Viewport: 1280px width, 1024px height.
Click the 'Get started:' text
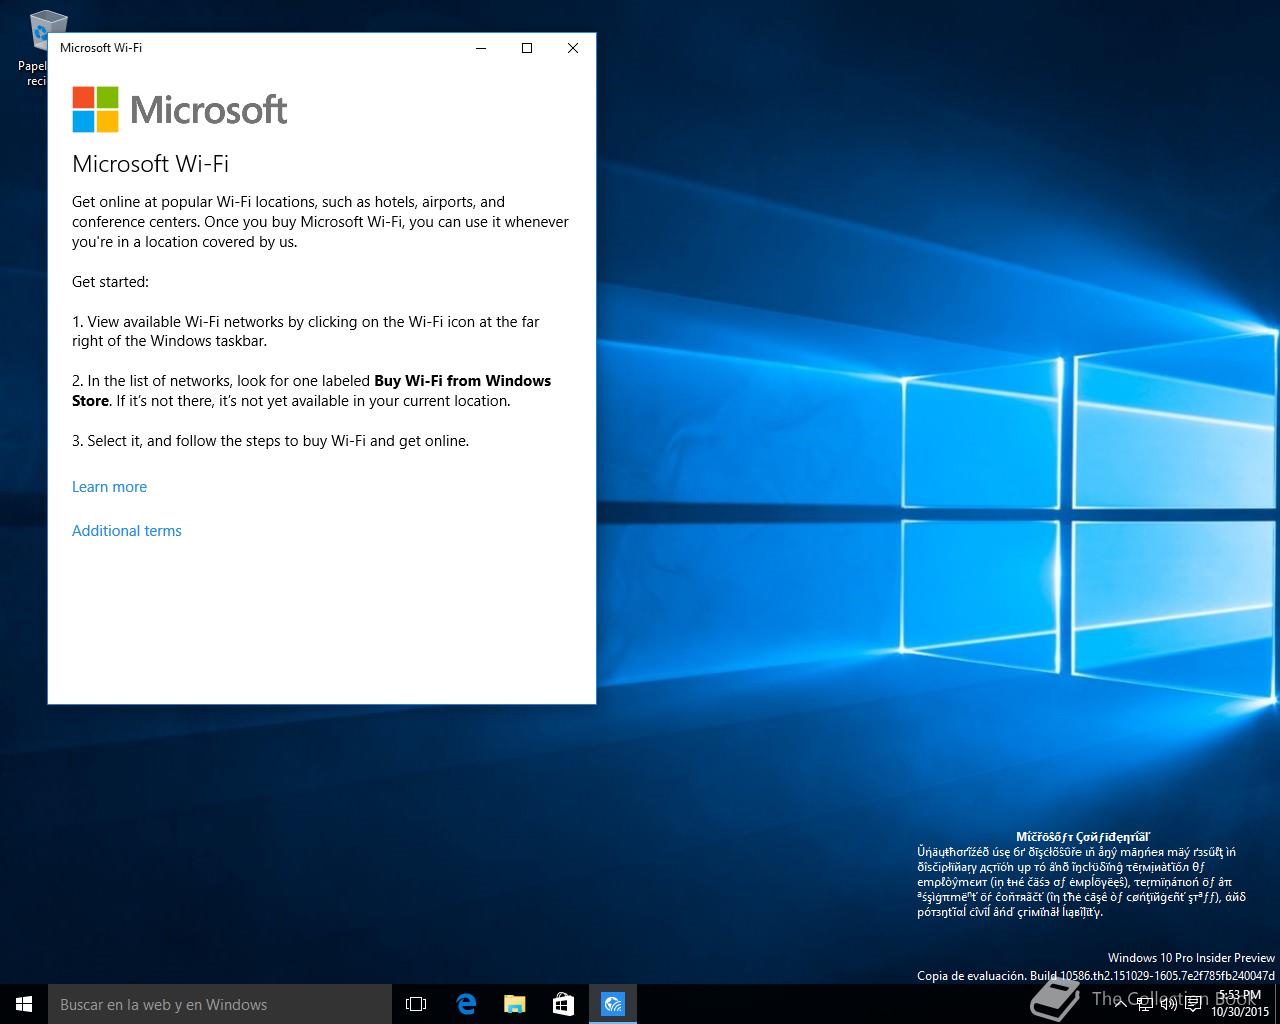[110, 282]
